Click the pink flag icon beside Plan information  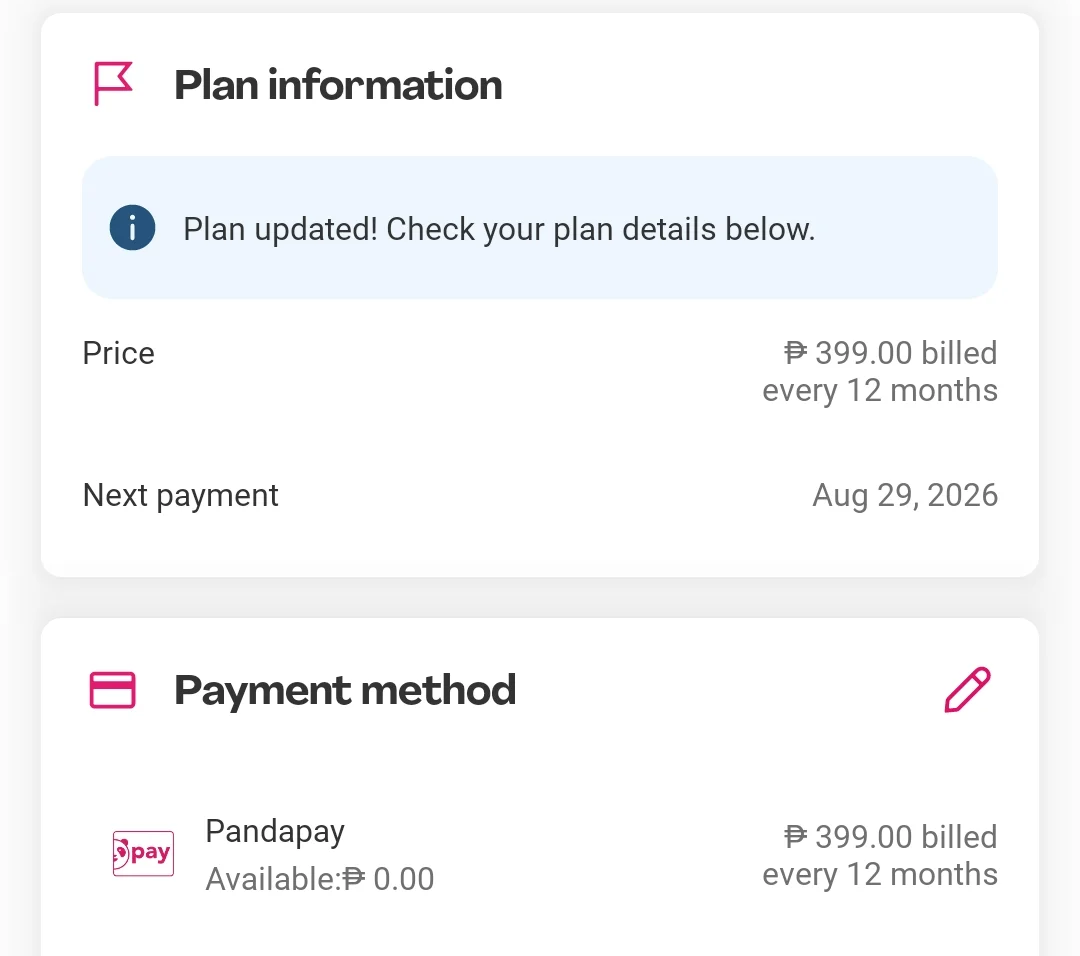pyautogui.click(x=113, y=84)
